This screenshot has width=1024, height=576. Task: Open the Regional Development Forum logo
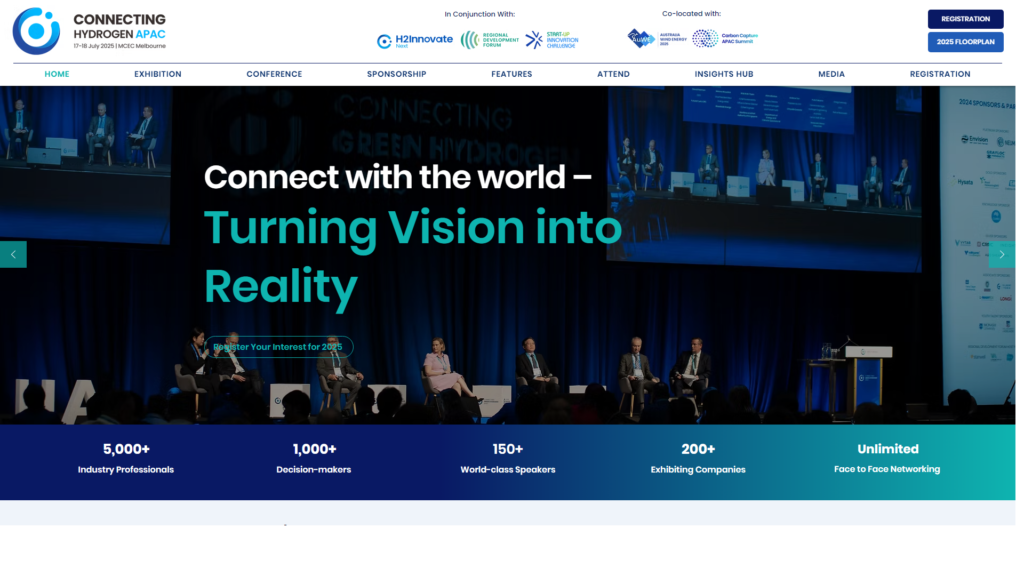(490, 40)
